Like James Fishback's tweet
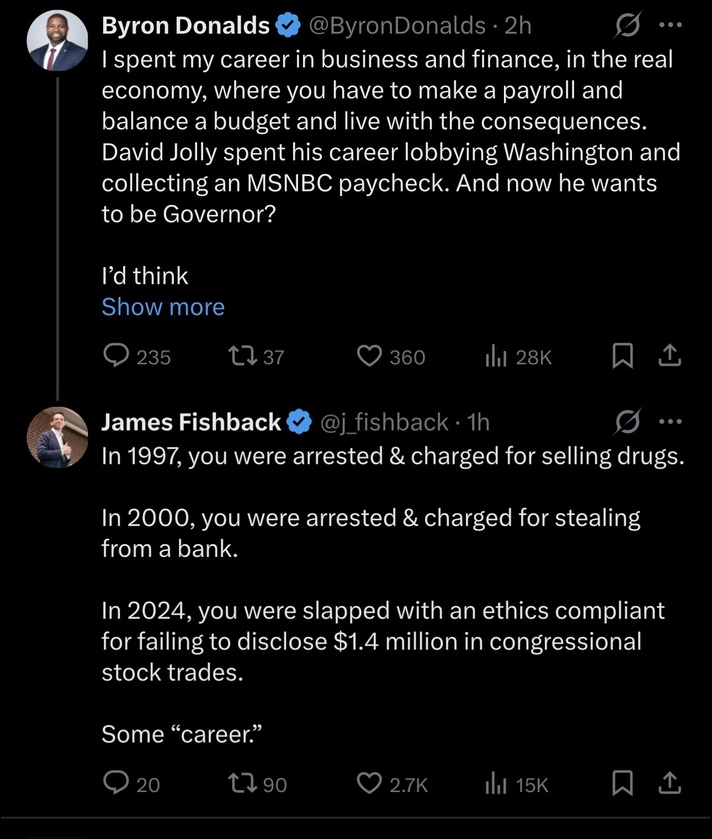 (x=393, y=784)
